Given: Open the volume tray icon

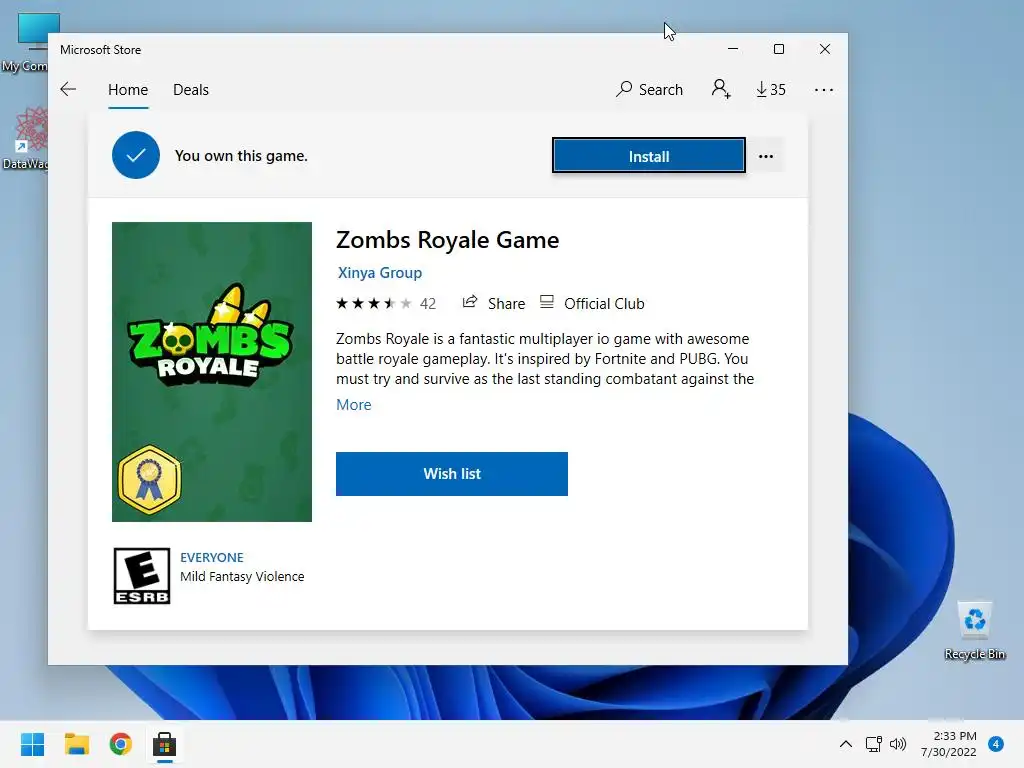Looking at the screenshot, I should point(898,744).
